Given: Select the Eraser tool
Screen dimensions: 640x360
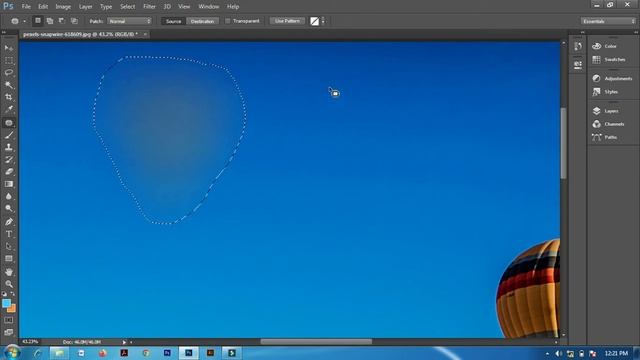Looking at the screenshot, I should tap(9, 172).
